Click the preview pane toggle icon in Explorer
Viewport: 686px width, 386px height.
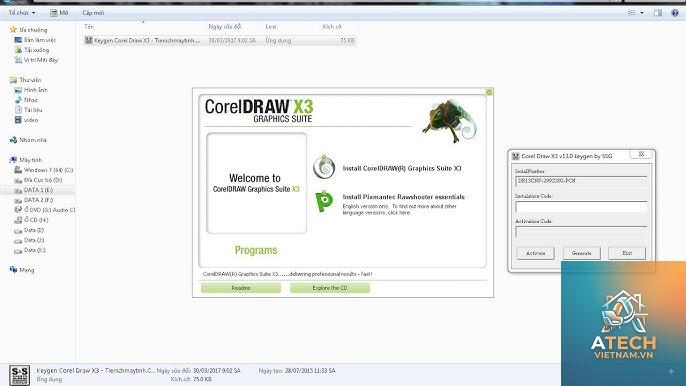[658, 13]
